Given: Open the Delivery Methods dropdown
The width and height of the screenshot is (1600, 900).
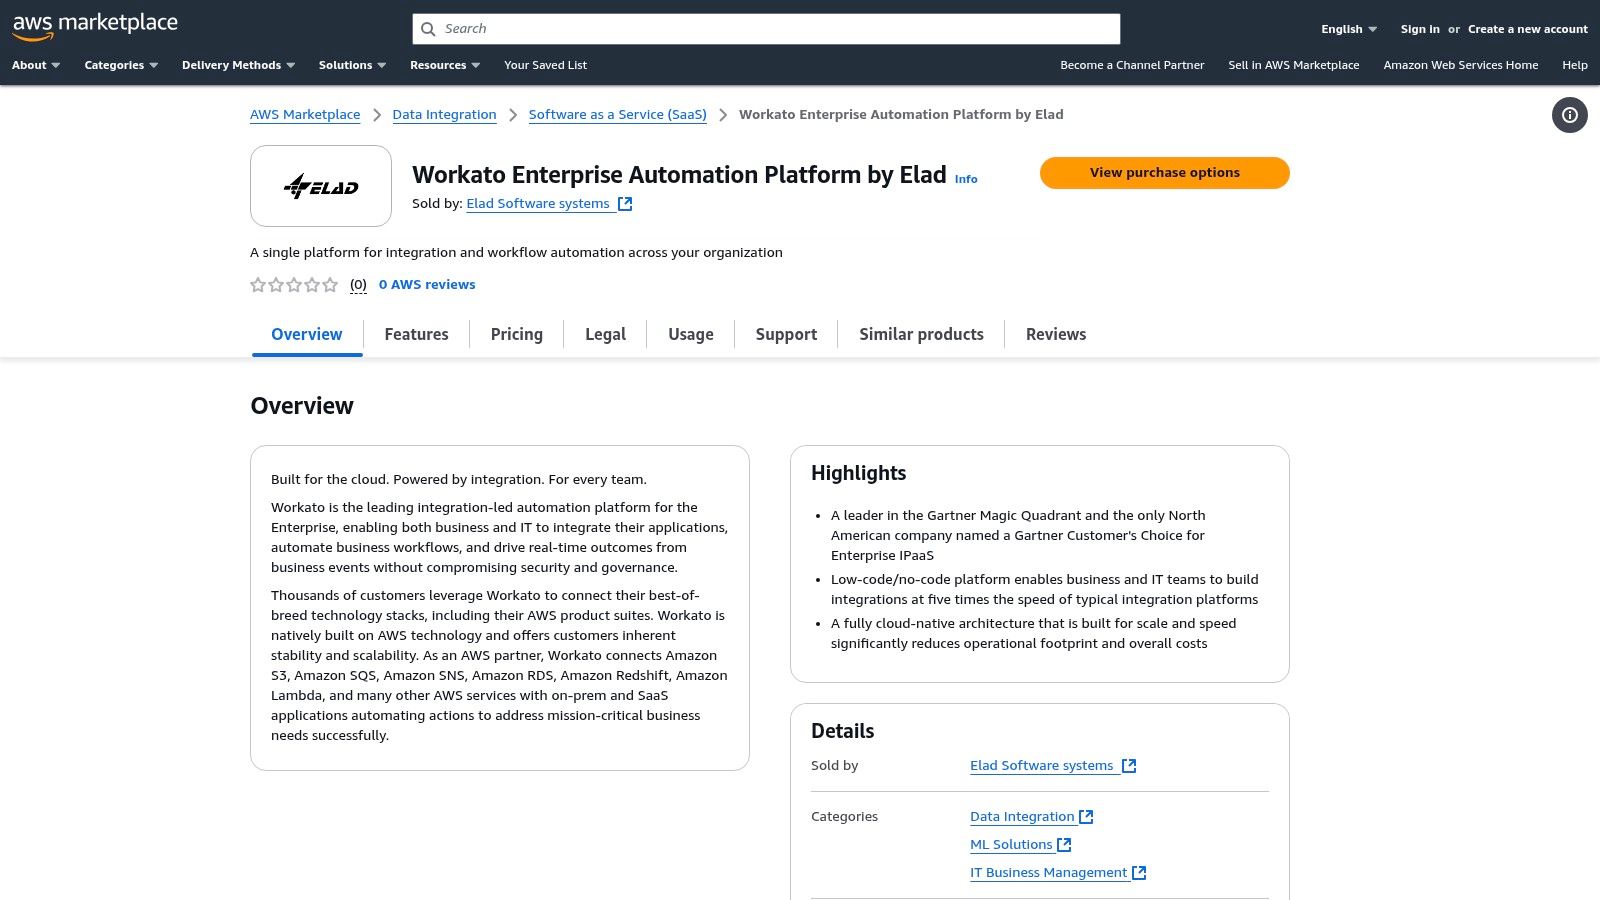Looking at the screenshot, I should point(237,65).
